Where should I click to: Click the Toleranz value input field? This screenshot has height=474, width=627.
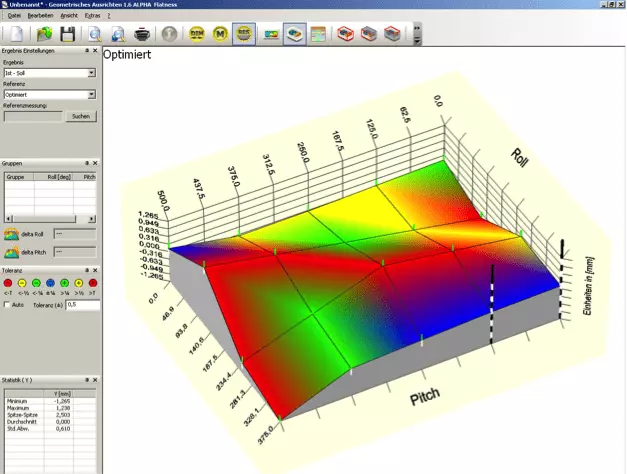pyautogui.click(x=81, y=304)
